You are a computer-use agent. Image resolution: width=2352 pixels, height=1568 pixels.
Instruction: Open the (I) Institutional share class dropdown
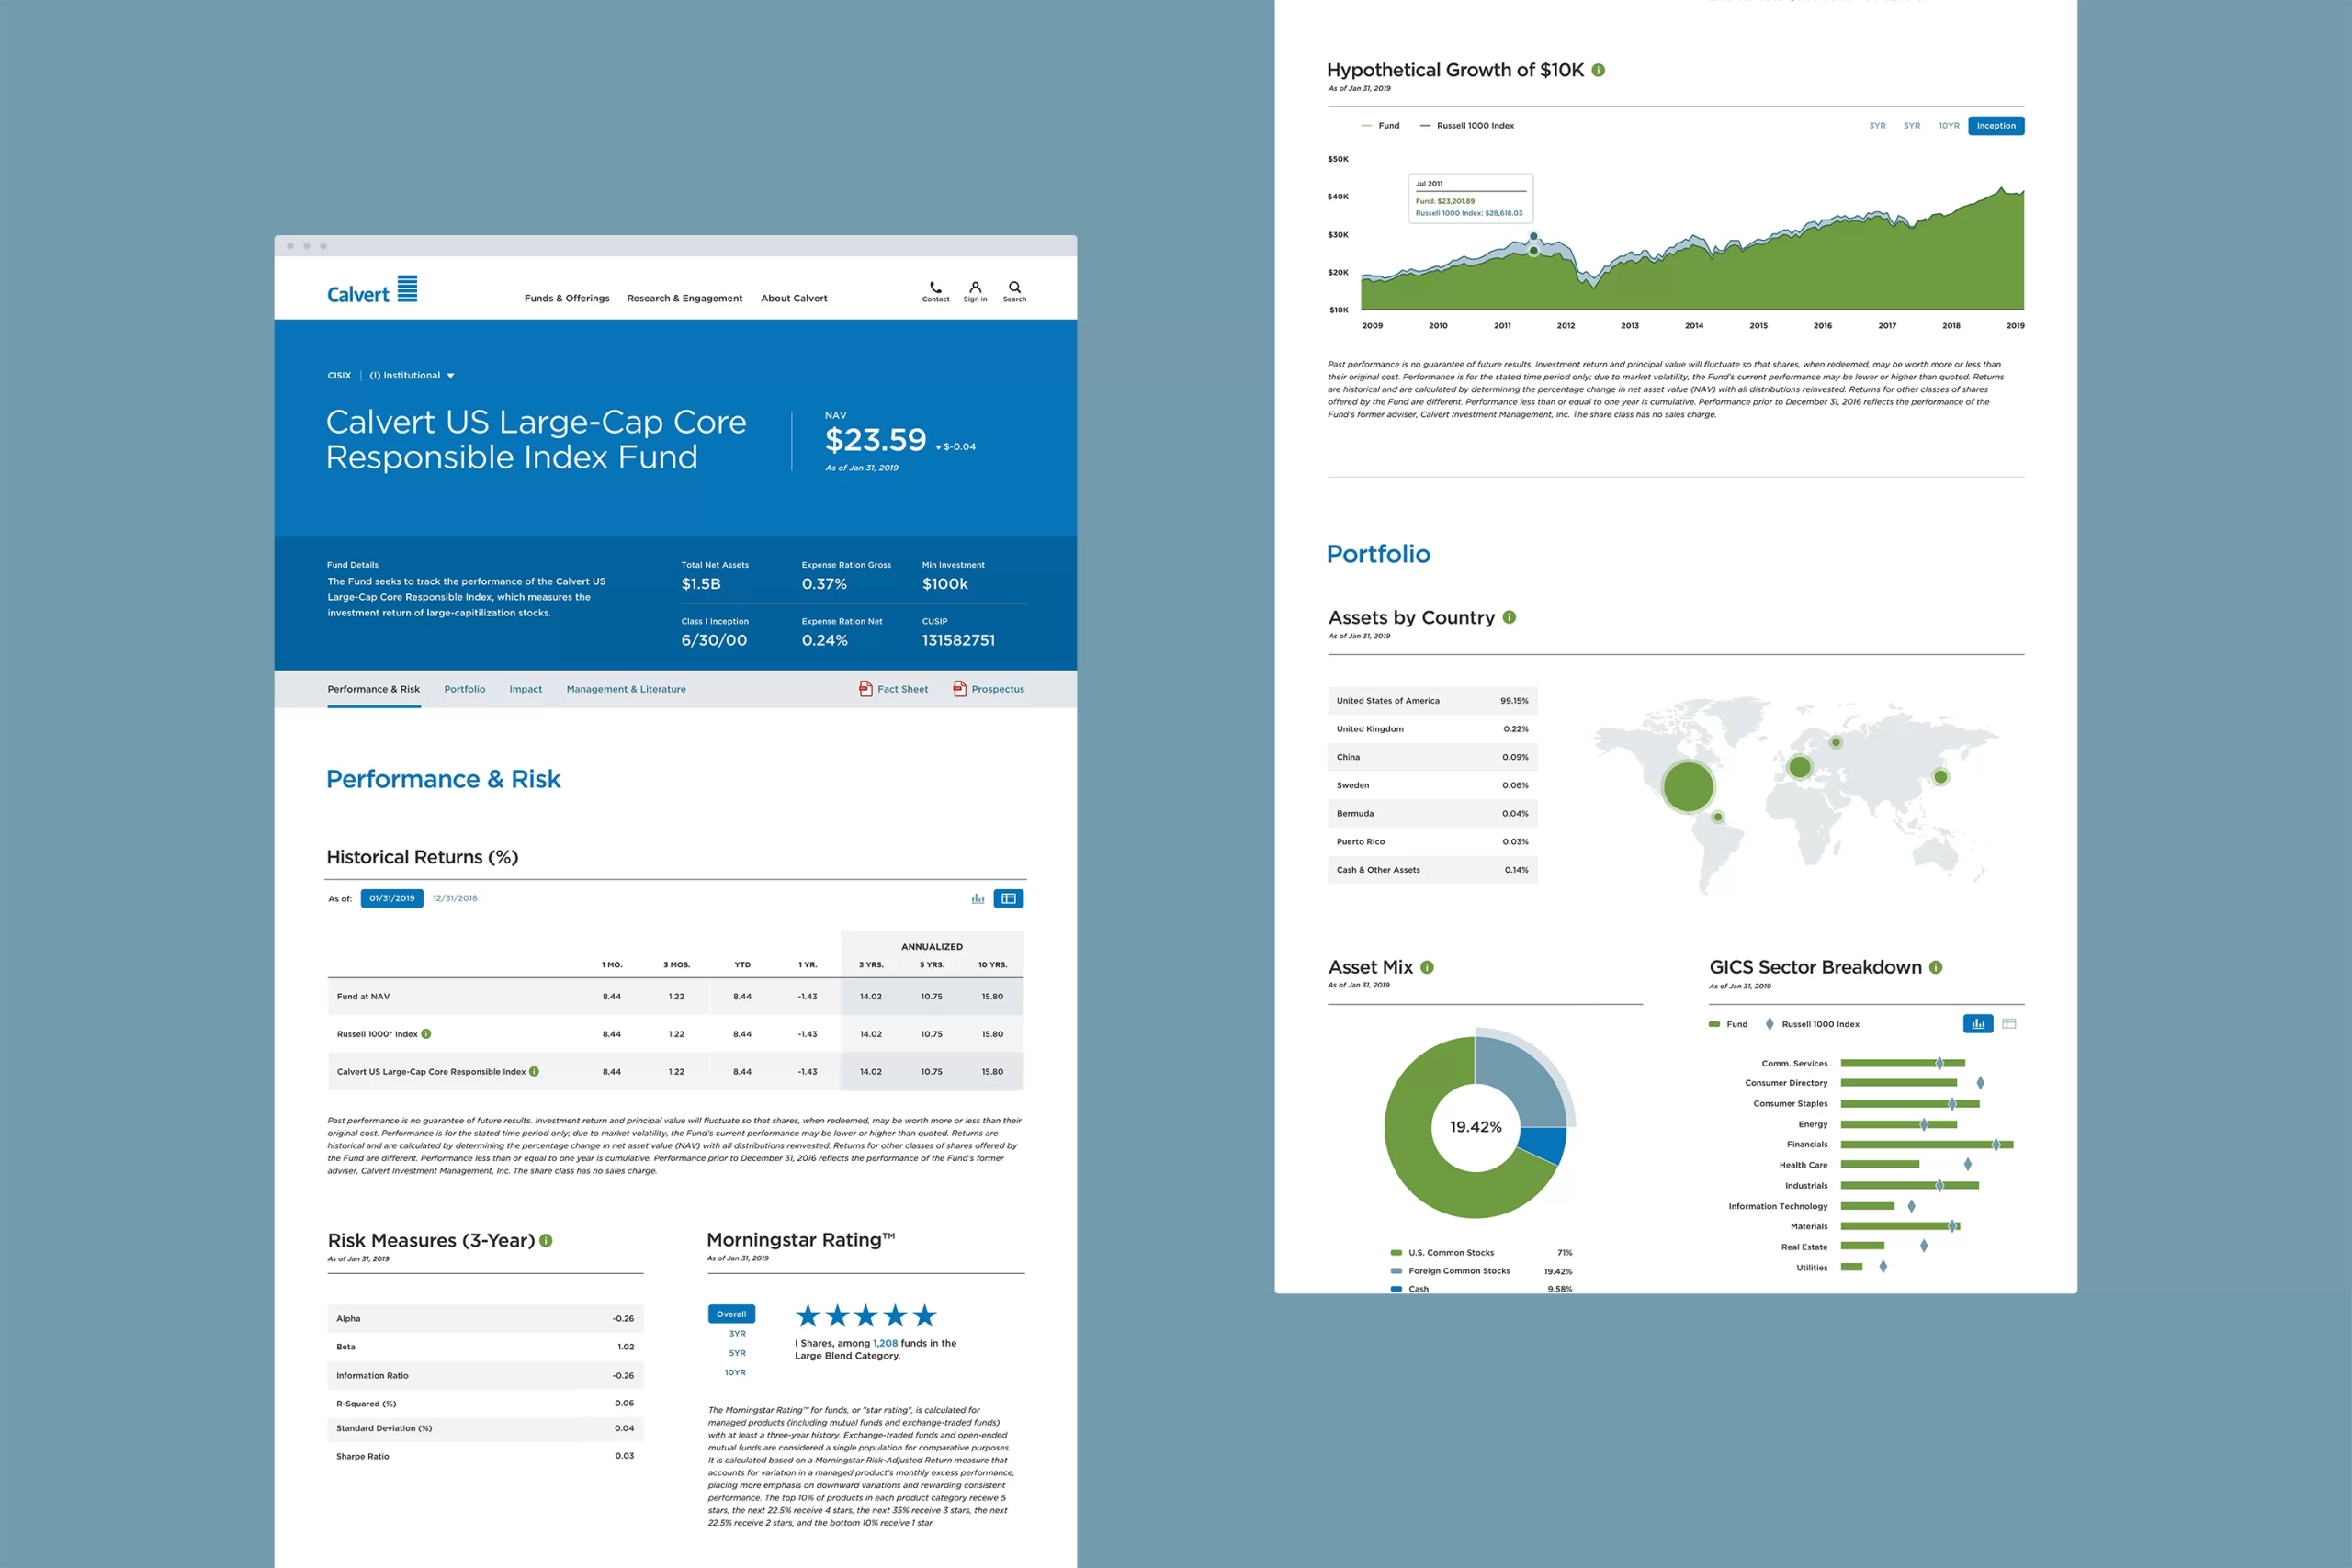(x=412, y=376)
